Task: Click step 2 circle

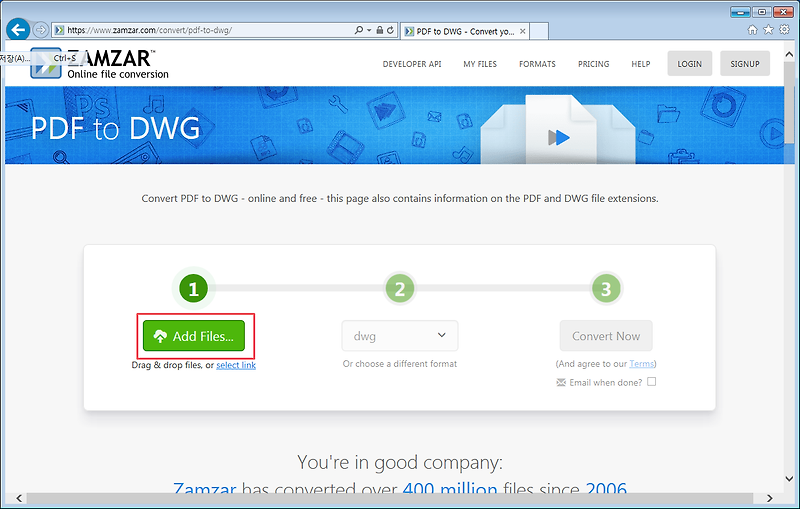Action: 400,289
